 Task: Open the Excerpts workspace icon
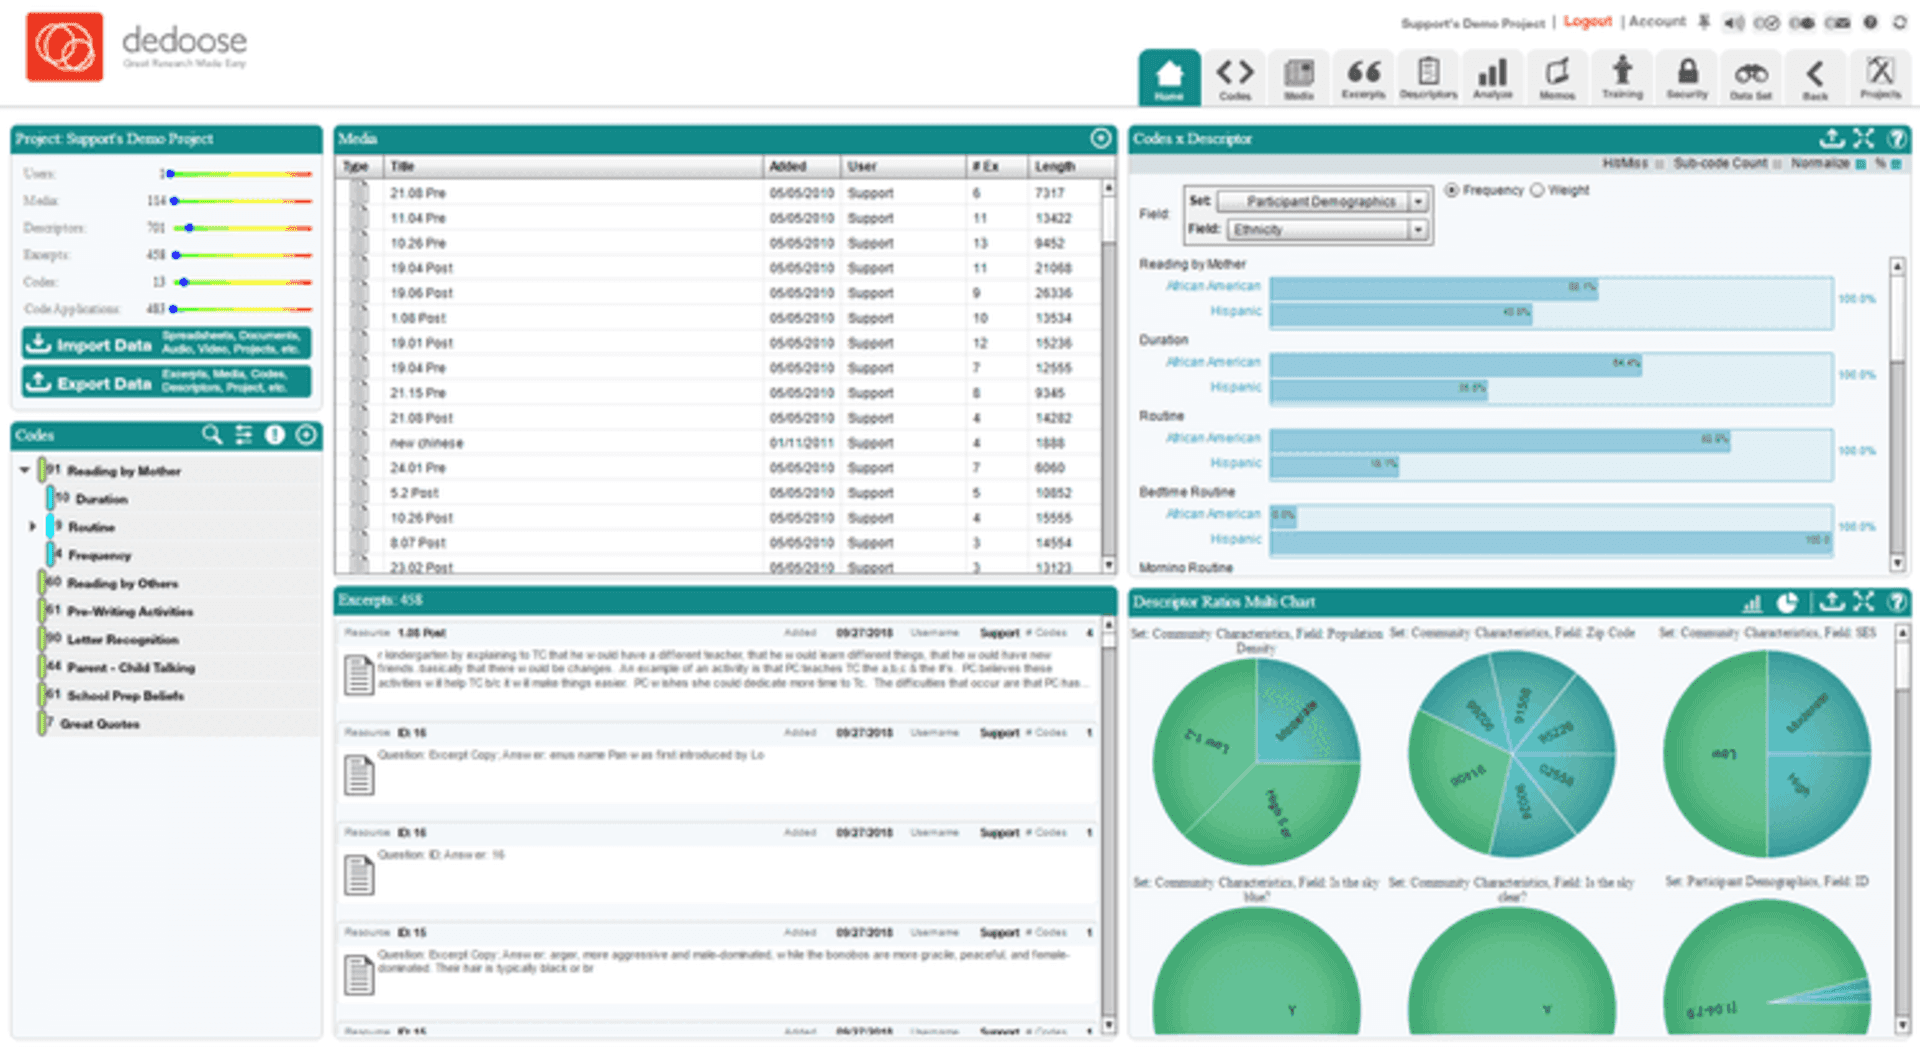click(1363, 76)
